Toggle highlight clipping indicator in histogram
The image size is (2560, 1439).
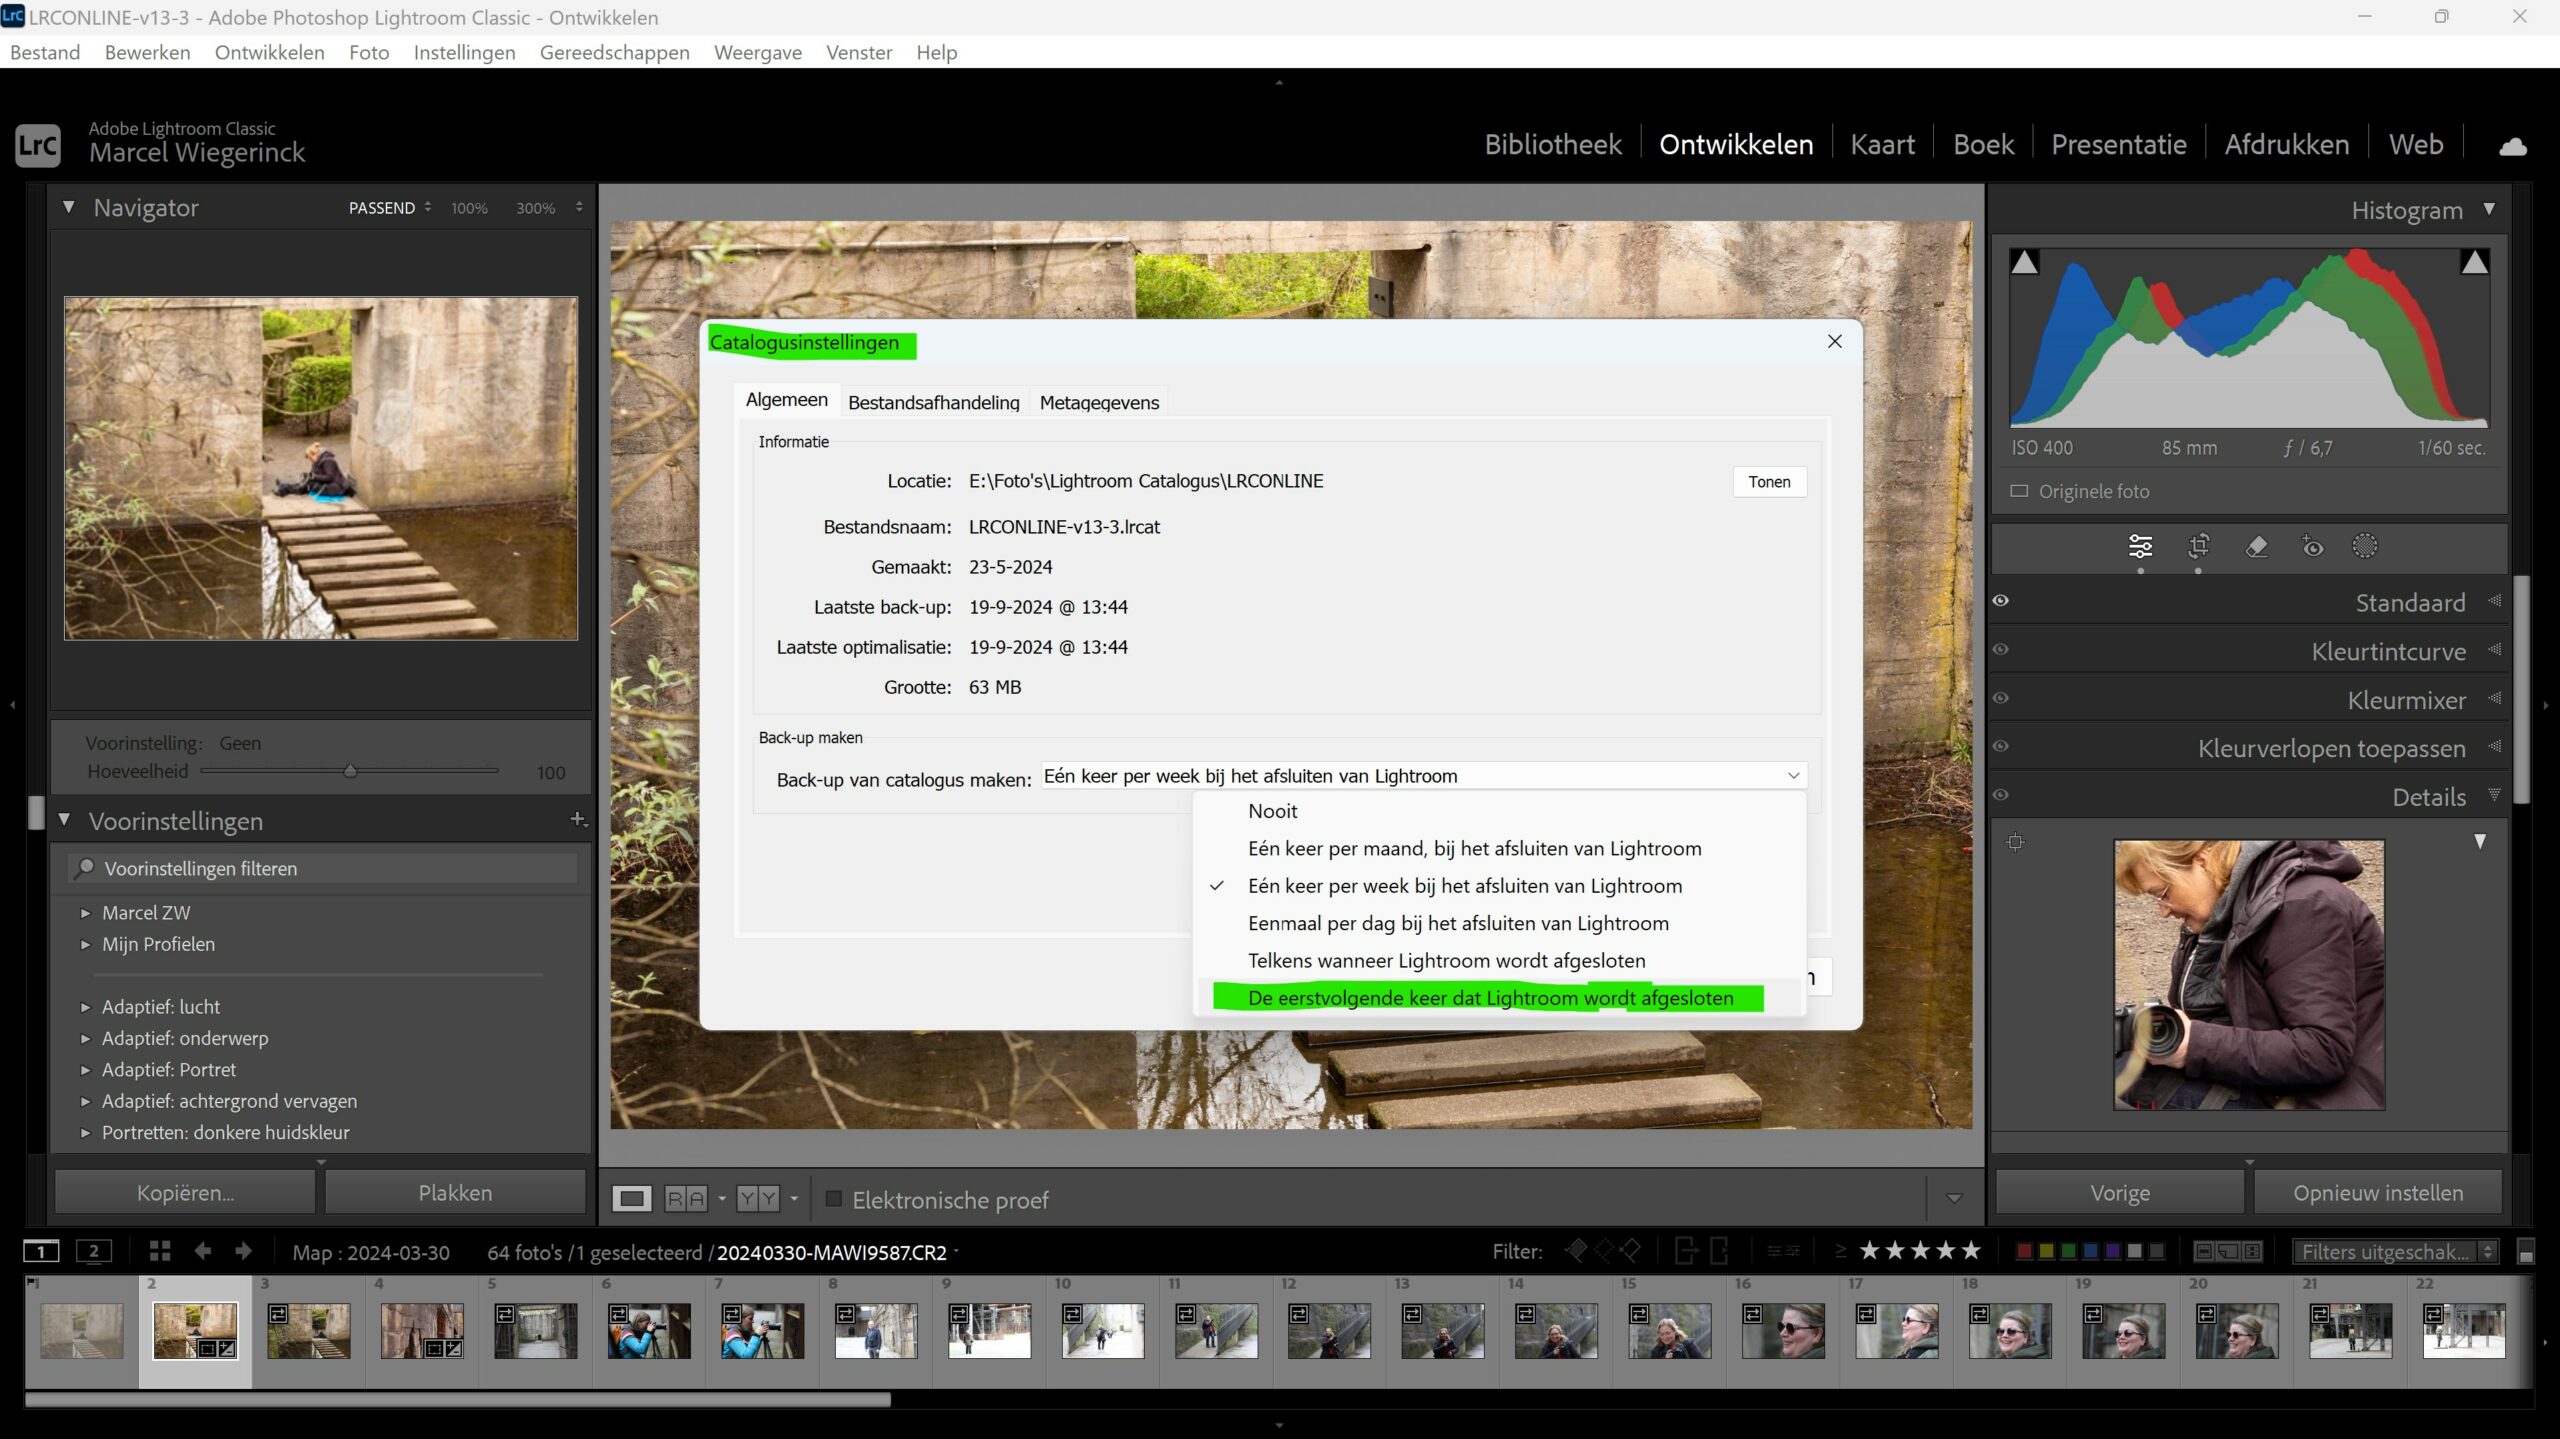click(x=2475, y=262)
